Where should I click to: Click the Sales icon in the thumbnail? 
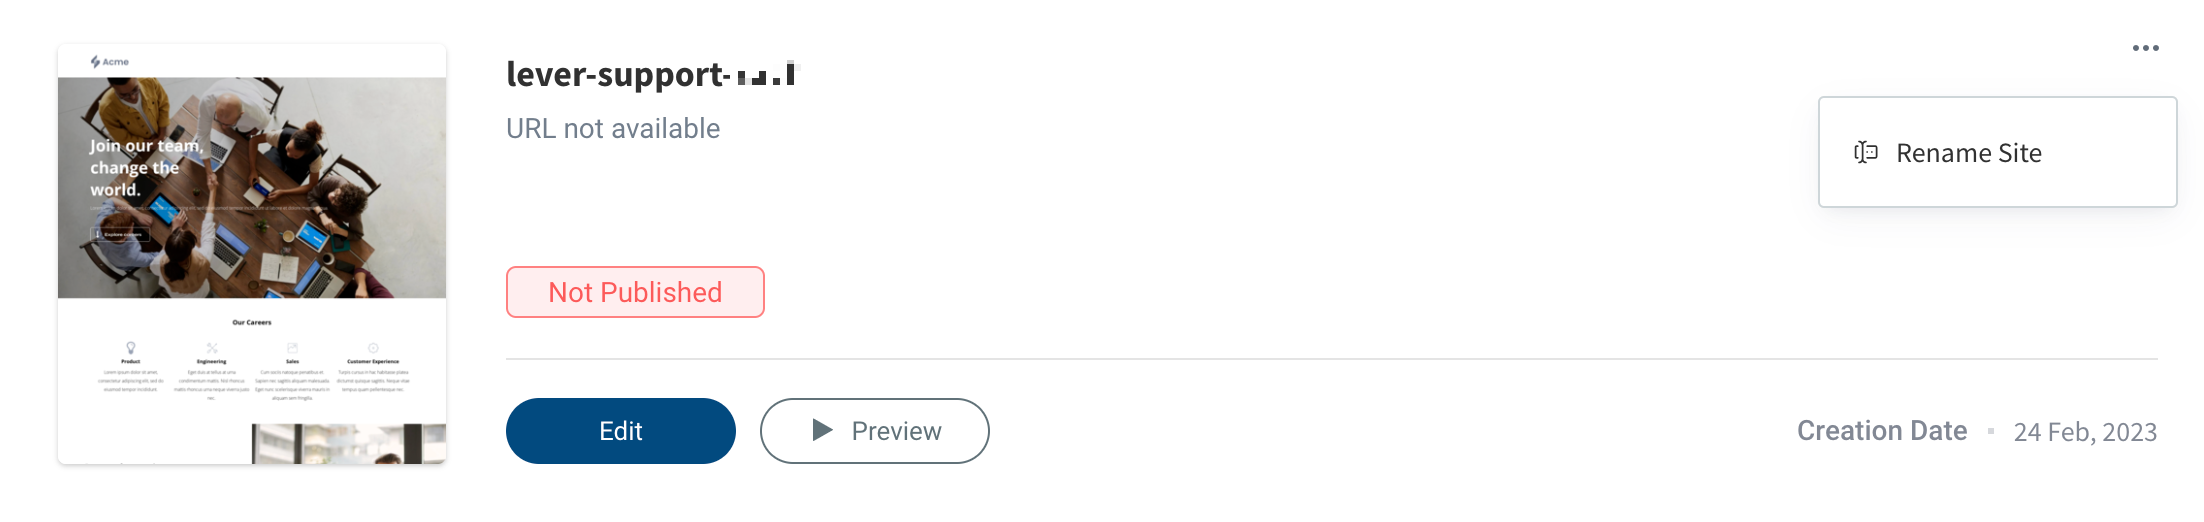[292, 348]
